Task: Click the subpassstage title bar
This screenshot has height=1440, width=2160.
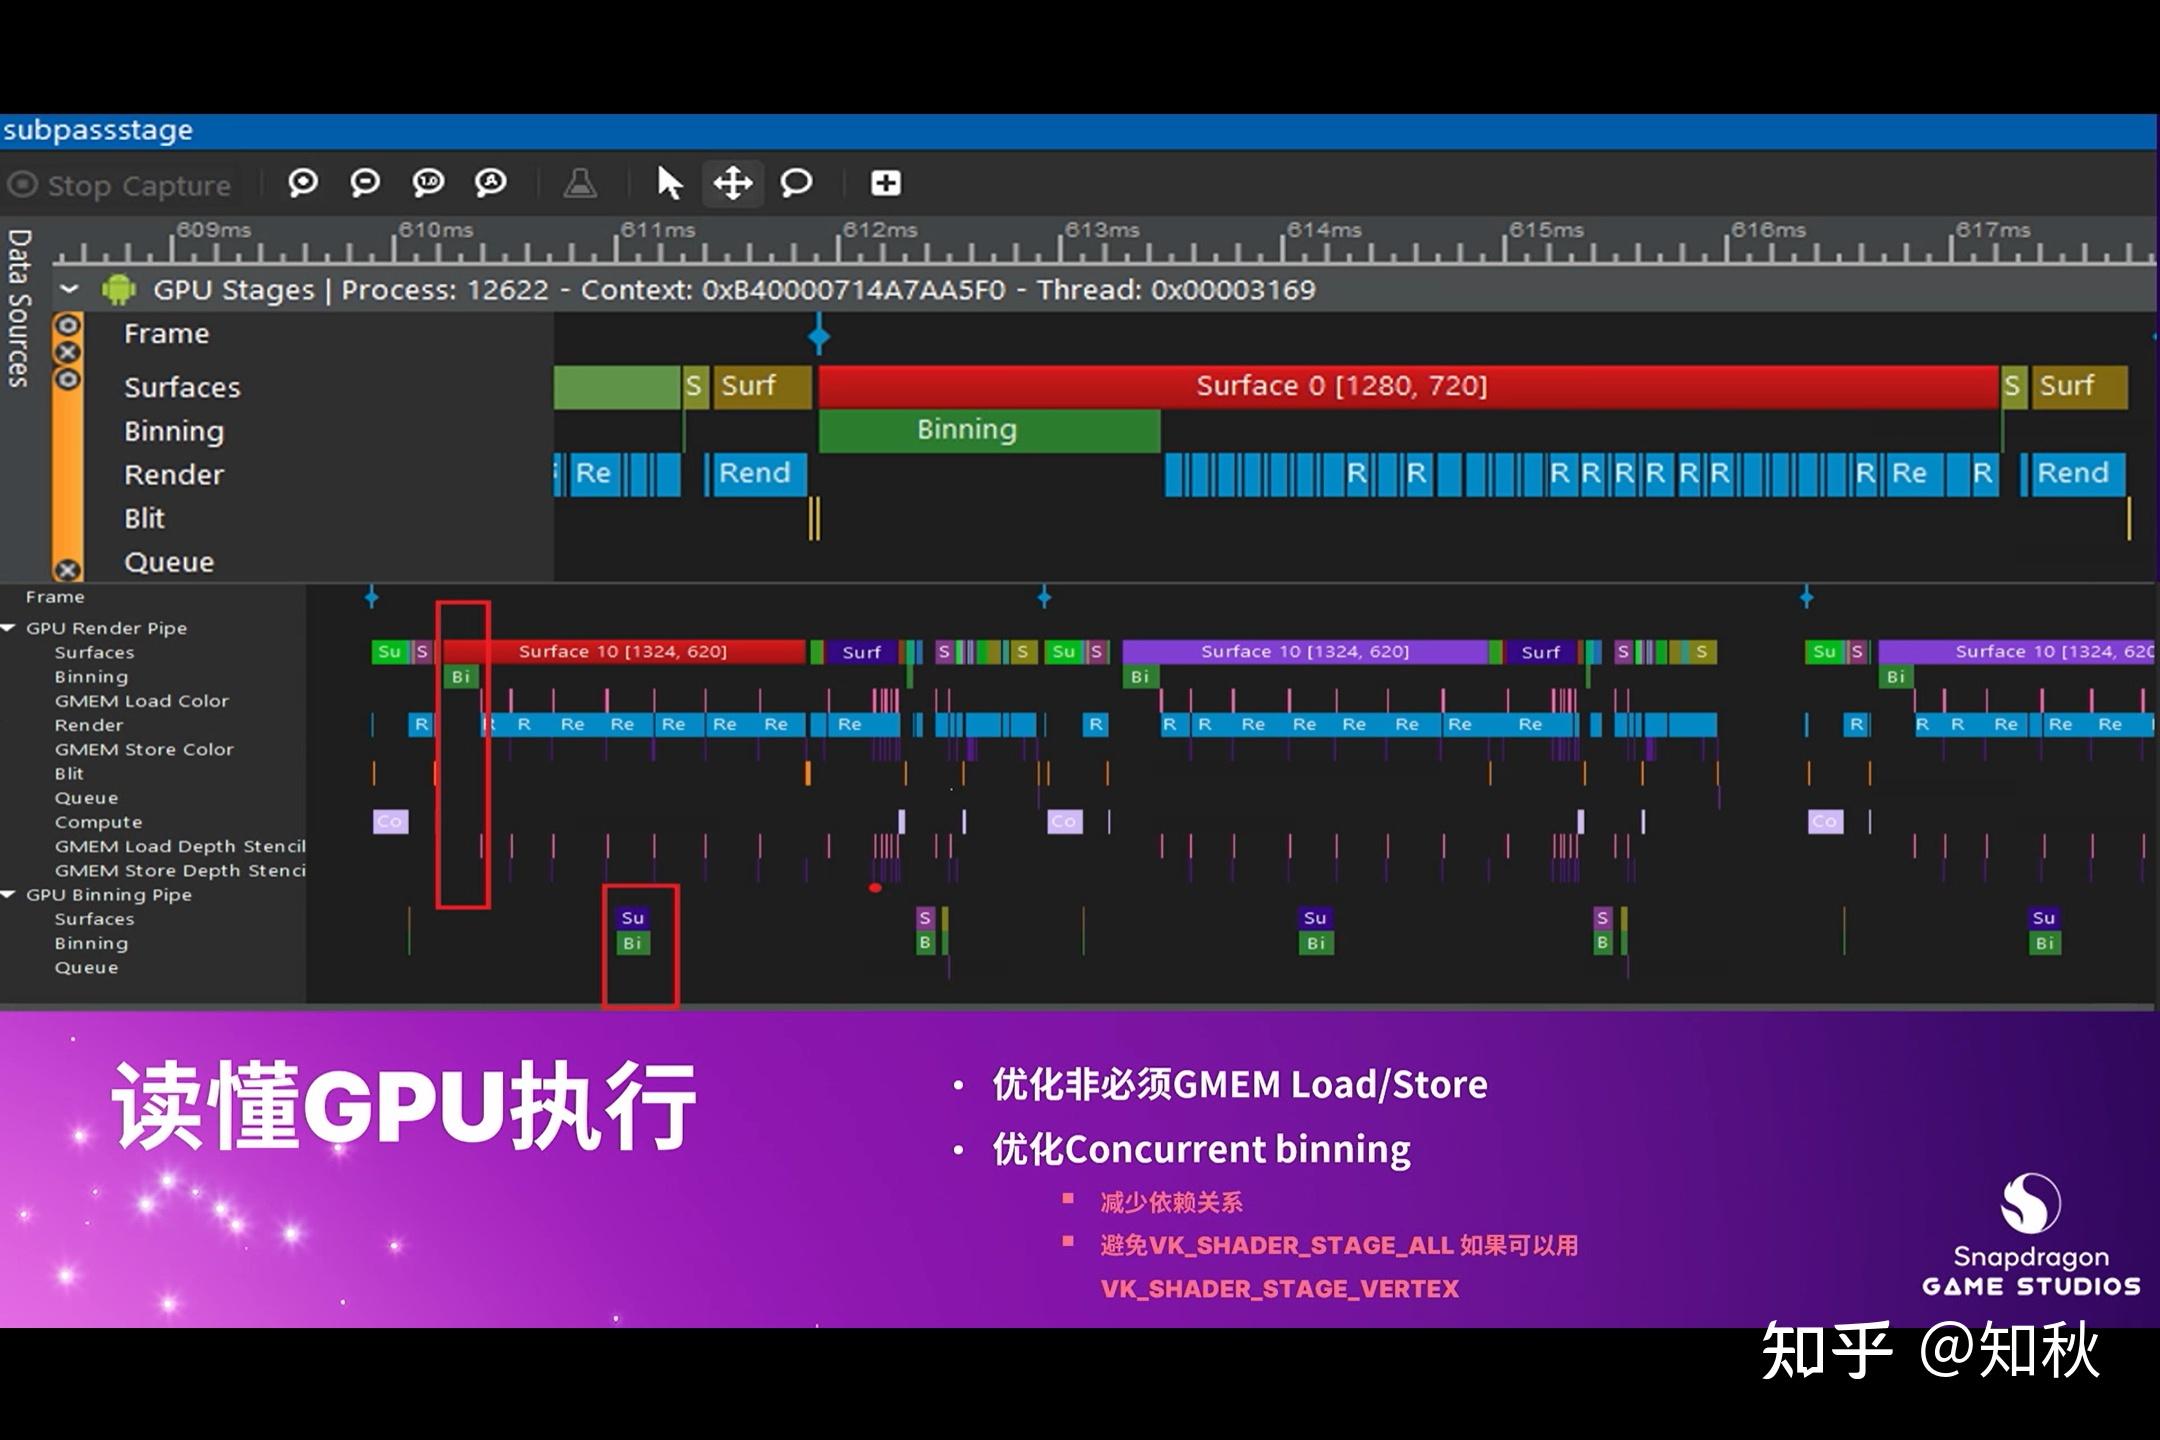Action: coord(97,130)
